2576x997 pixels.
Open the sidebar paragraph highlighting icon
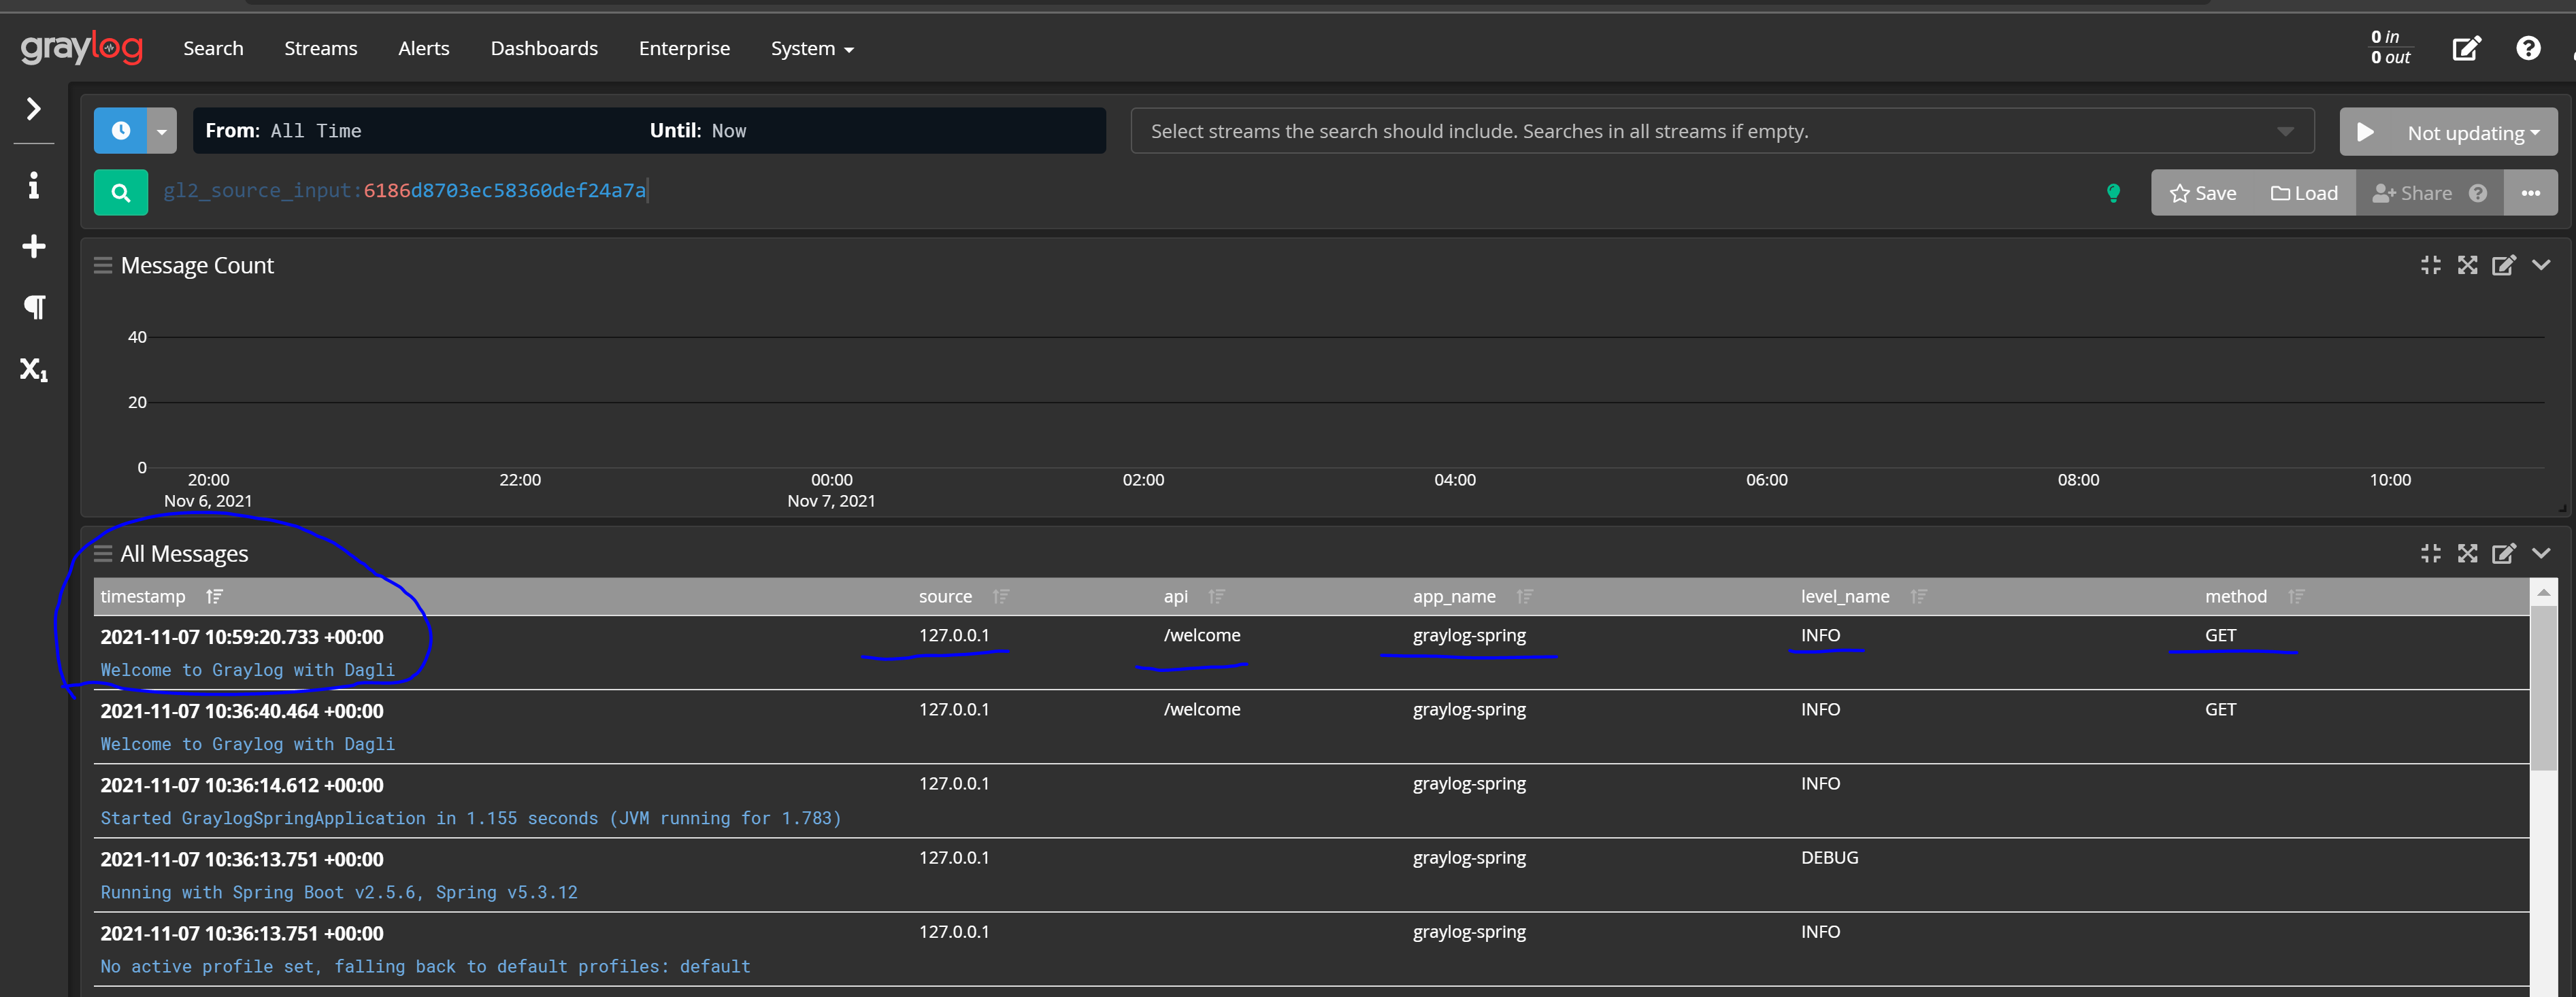[34, 307]
